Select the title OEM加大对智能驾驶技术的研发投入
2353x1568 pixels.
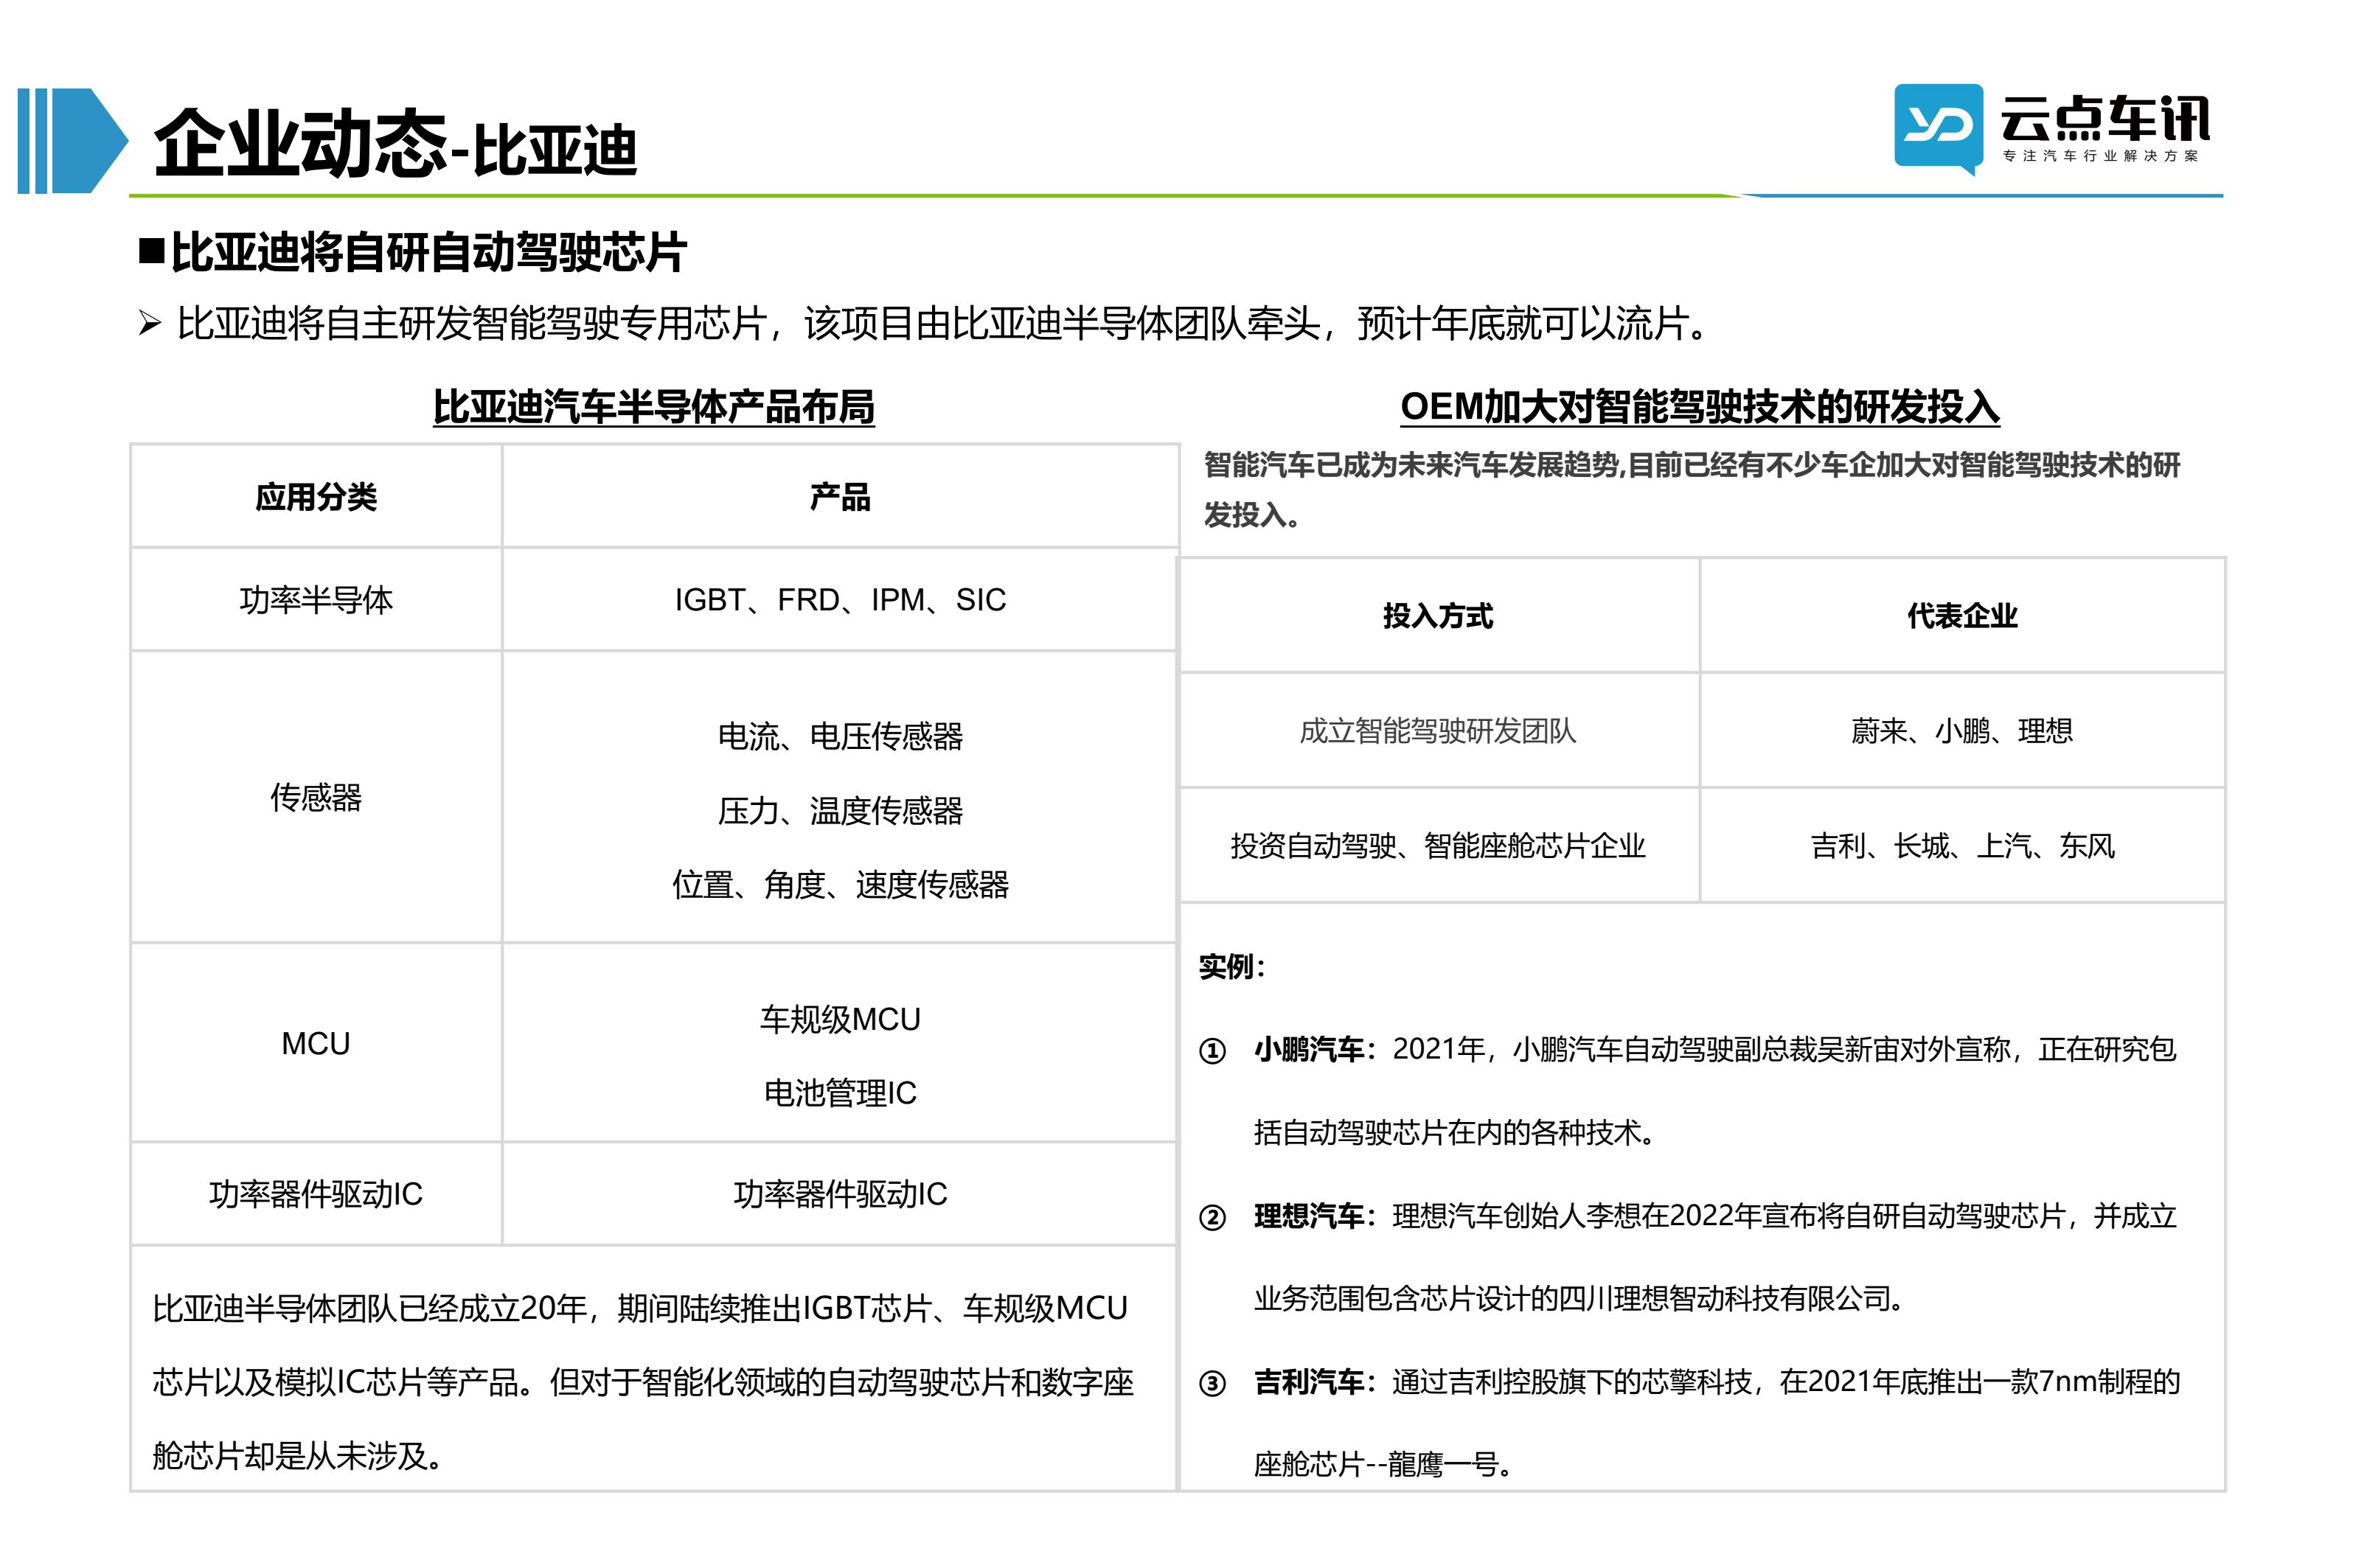click(x=1698, y=407)
